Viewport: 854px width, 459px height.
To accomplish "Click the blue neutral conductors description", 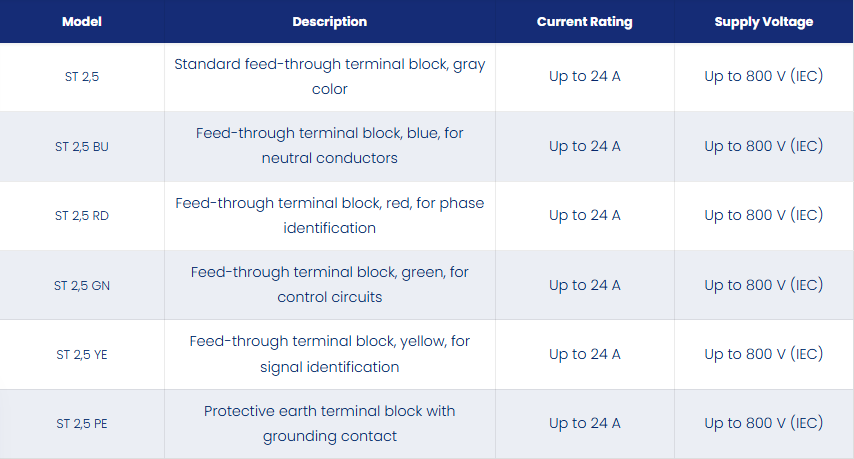I will point(330,146).
